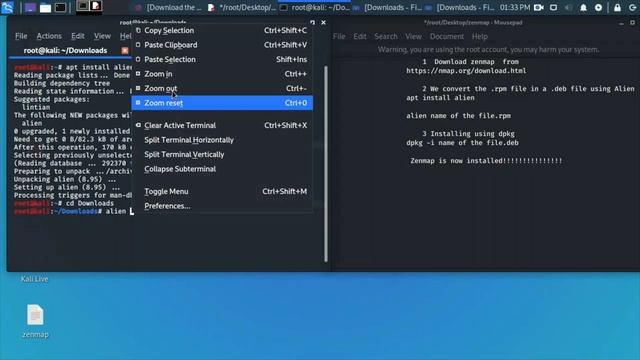
Task: Click the 'apt install alien' line in Mousepad
Action: pos(440,98)
